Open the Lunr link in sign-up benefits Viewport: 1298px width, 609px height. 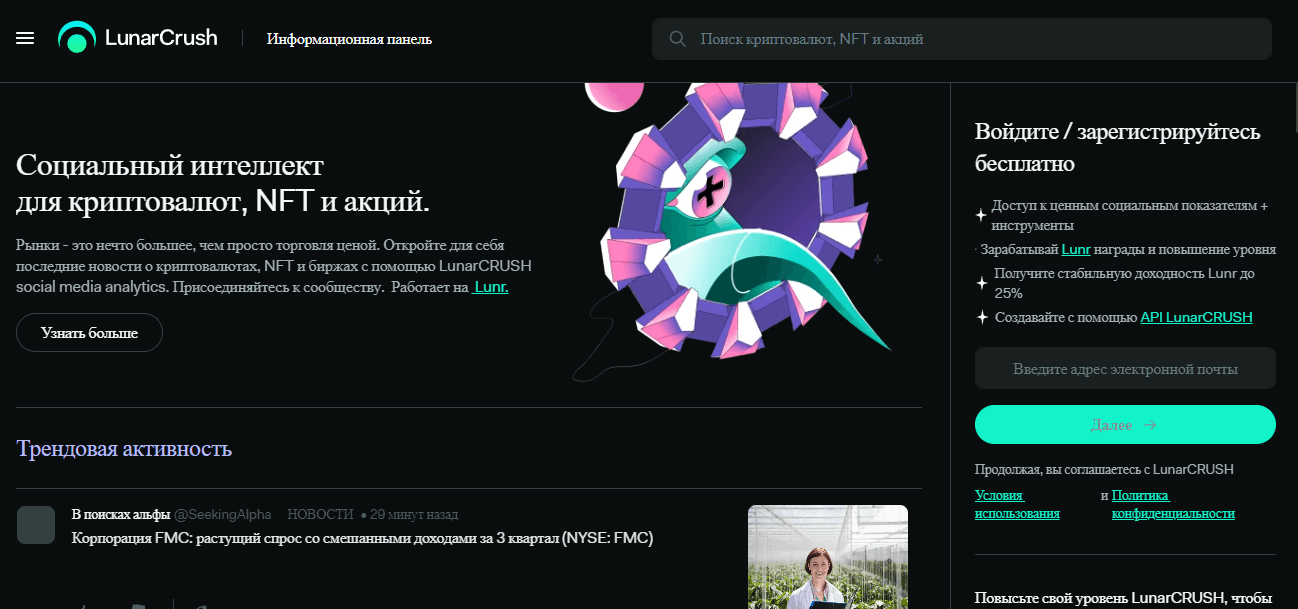coord(1076,249)
